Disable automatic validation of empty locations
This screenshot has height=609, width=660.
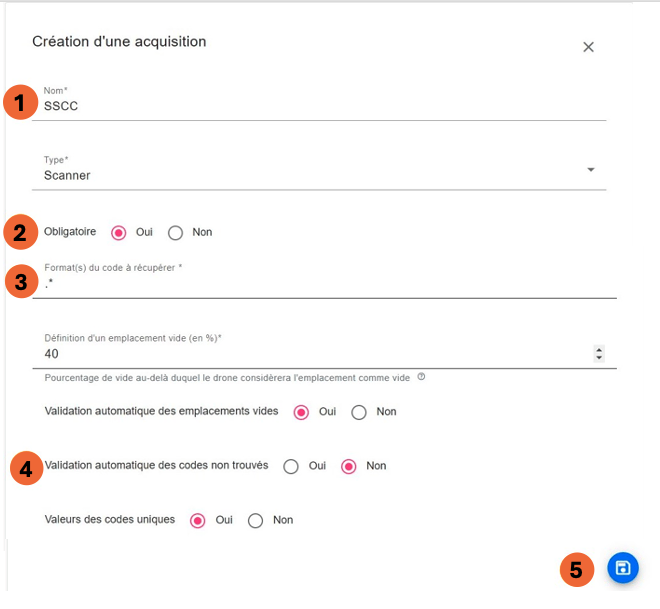point(360,412)
